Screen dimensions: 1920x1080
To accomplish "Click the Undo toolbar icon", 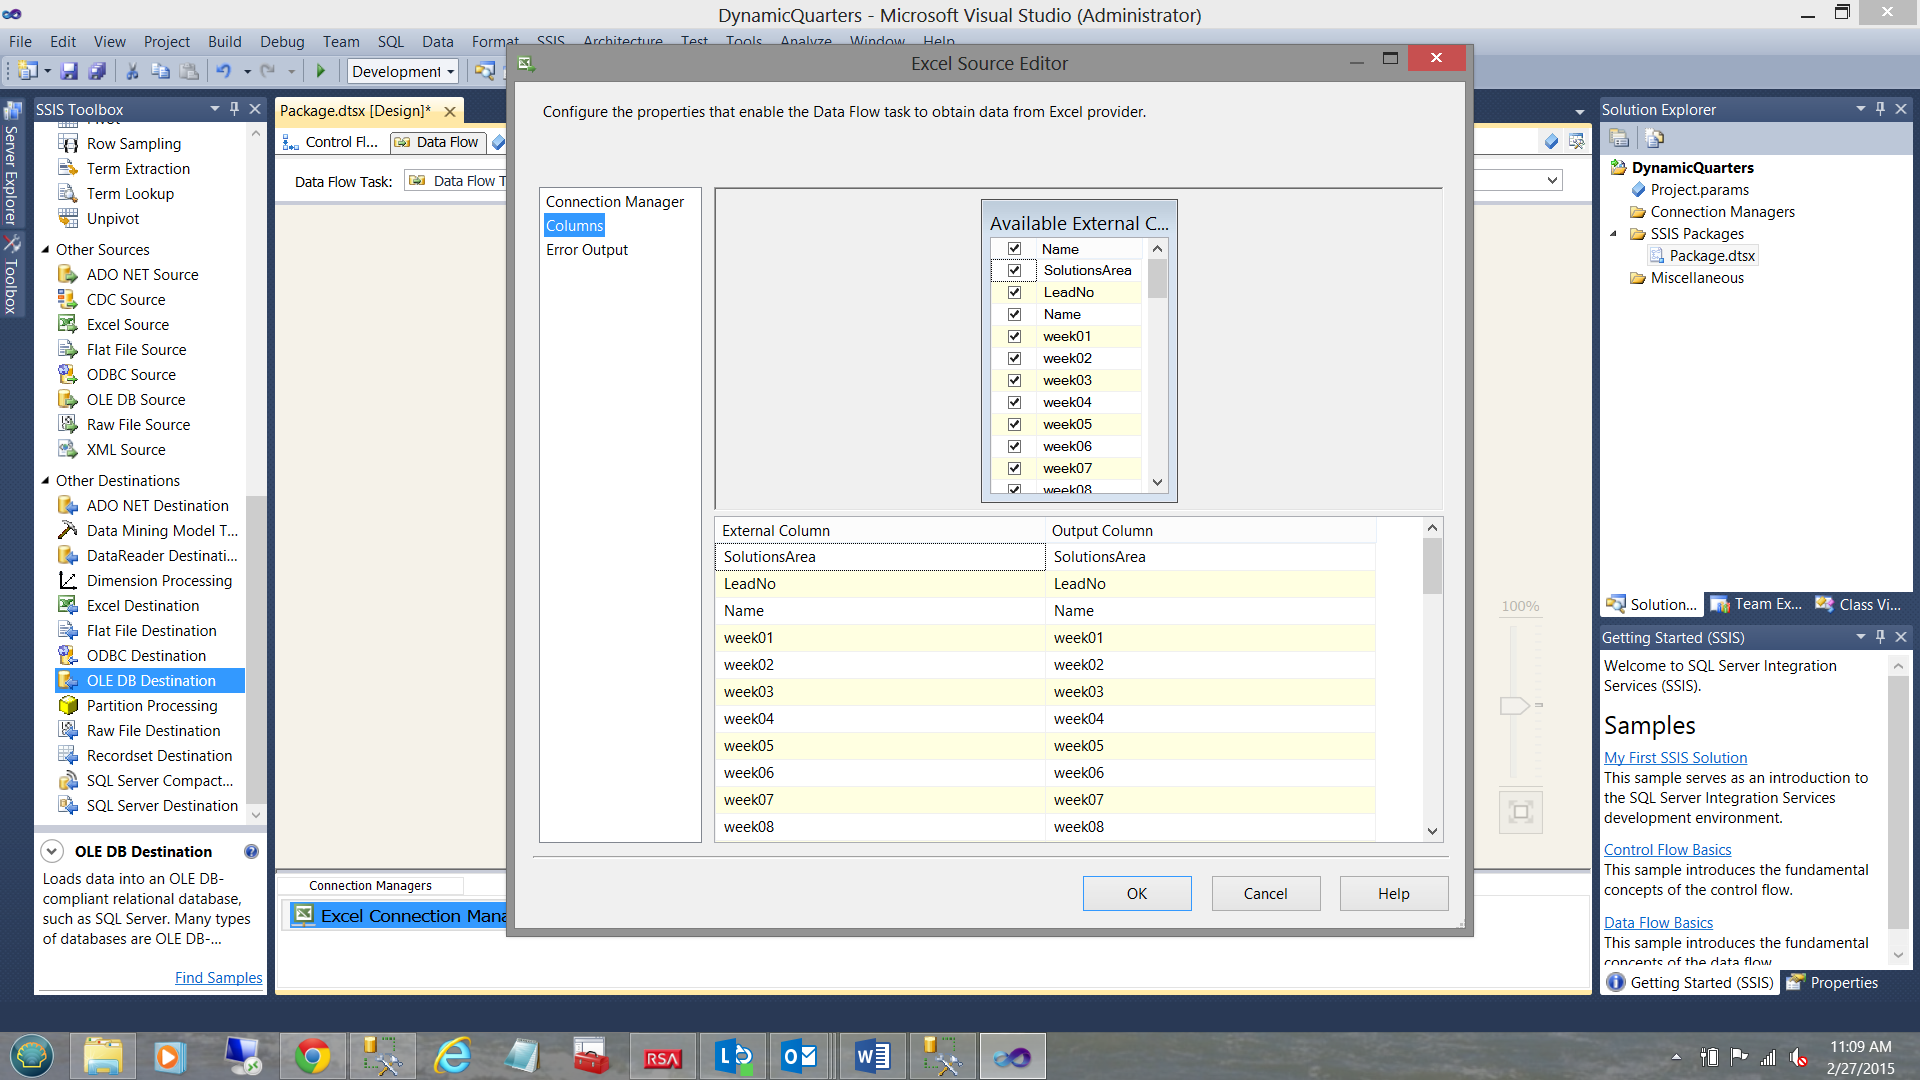I will (223, 71).
